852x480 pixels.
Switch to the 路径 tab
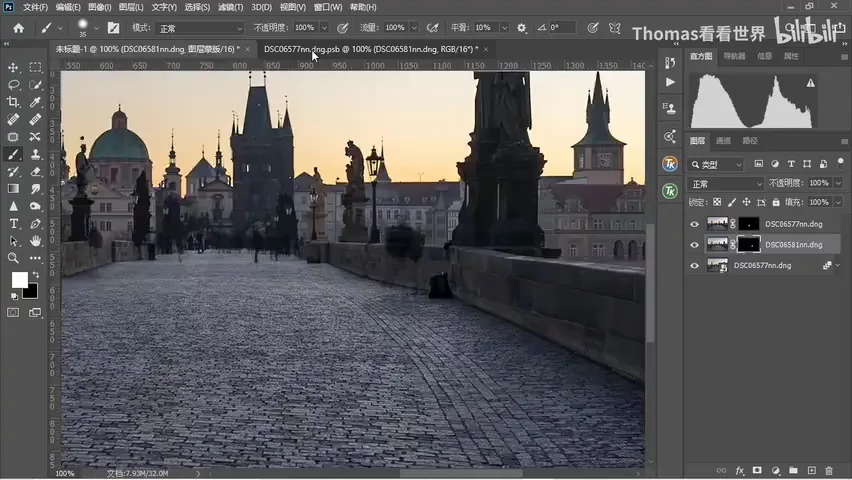750,141
